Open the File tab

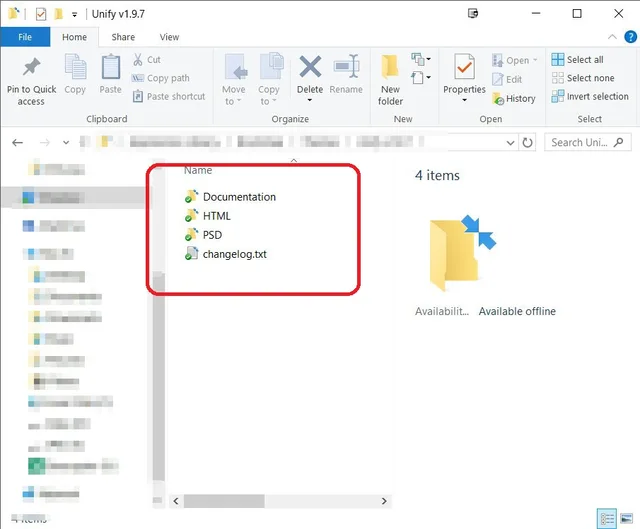pos(25,37)
